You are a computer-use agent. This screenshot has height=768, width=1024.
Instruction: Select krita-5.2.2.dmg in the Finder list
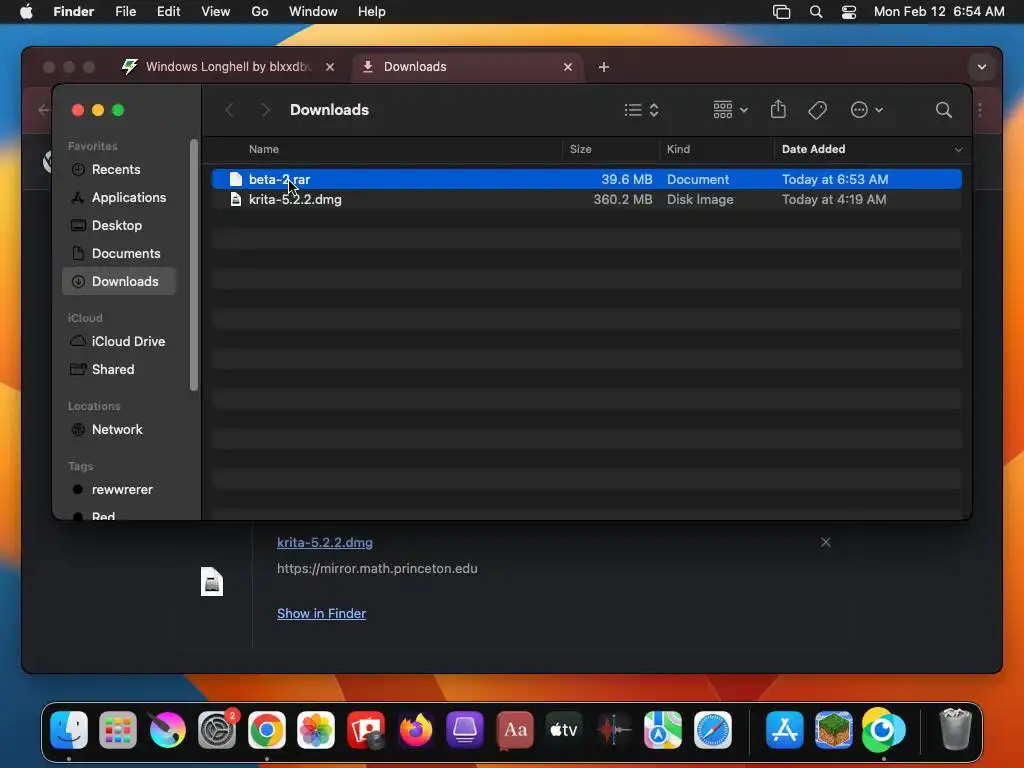click(x=586, y=199)
